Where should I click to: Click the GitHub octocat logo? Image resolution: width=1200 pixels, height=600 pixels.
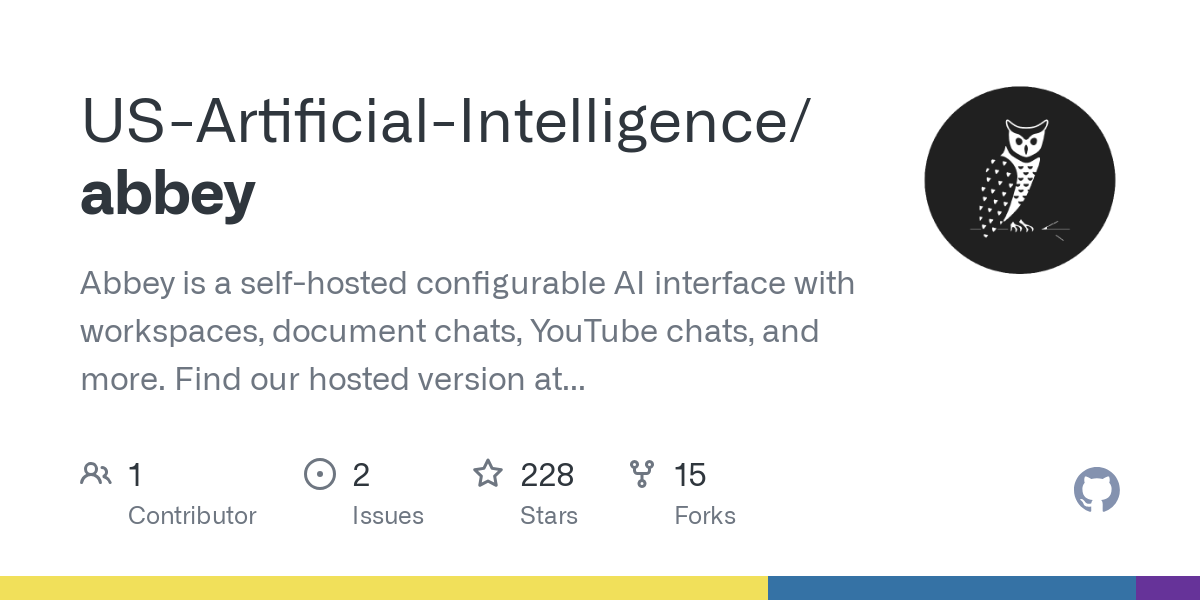click(x=1096, y=491)
